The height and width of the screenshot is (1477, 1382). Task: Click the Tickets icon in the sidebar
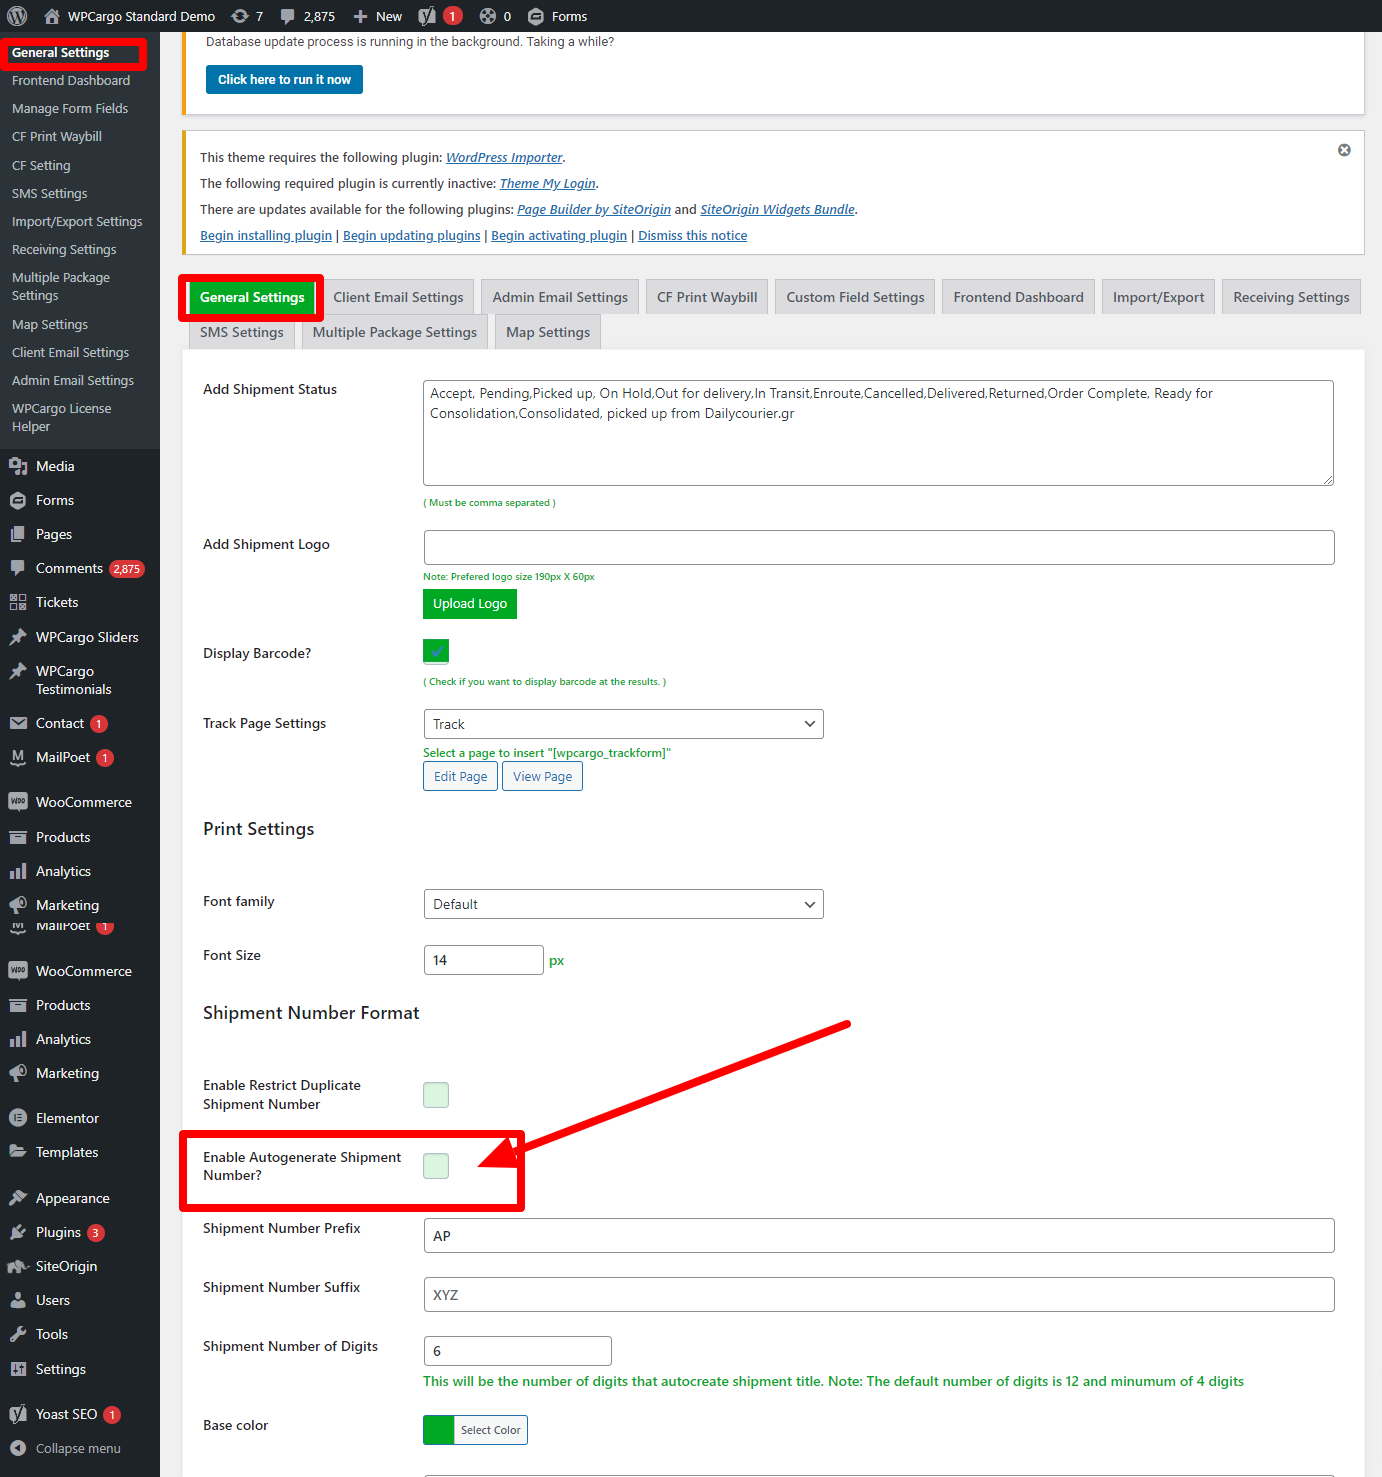(18, 602)
